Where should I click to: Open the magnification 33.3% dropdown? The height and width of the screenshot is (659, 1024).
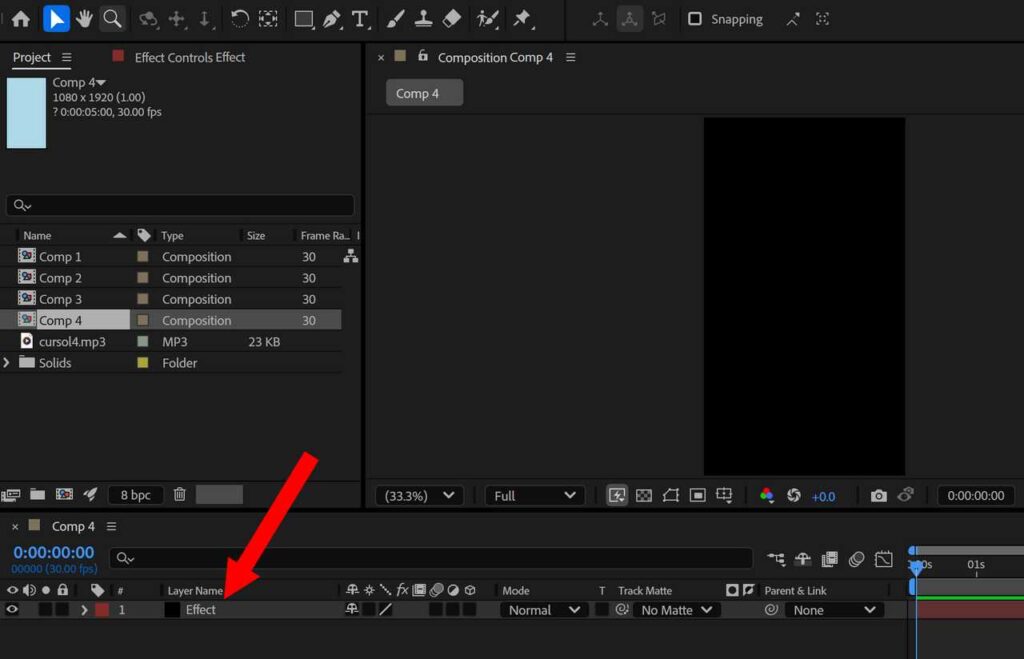point(419,496)
